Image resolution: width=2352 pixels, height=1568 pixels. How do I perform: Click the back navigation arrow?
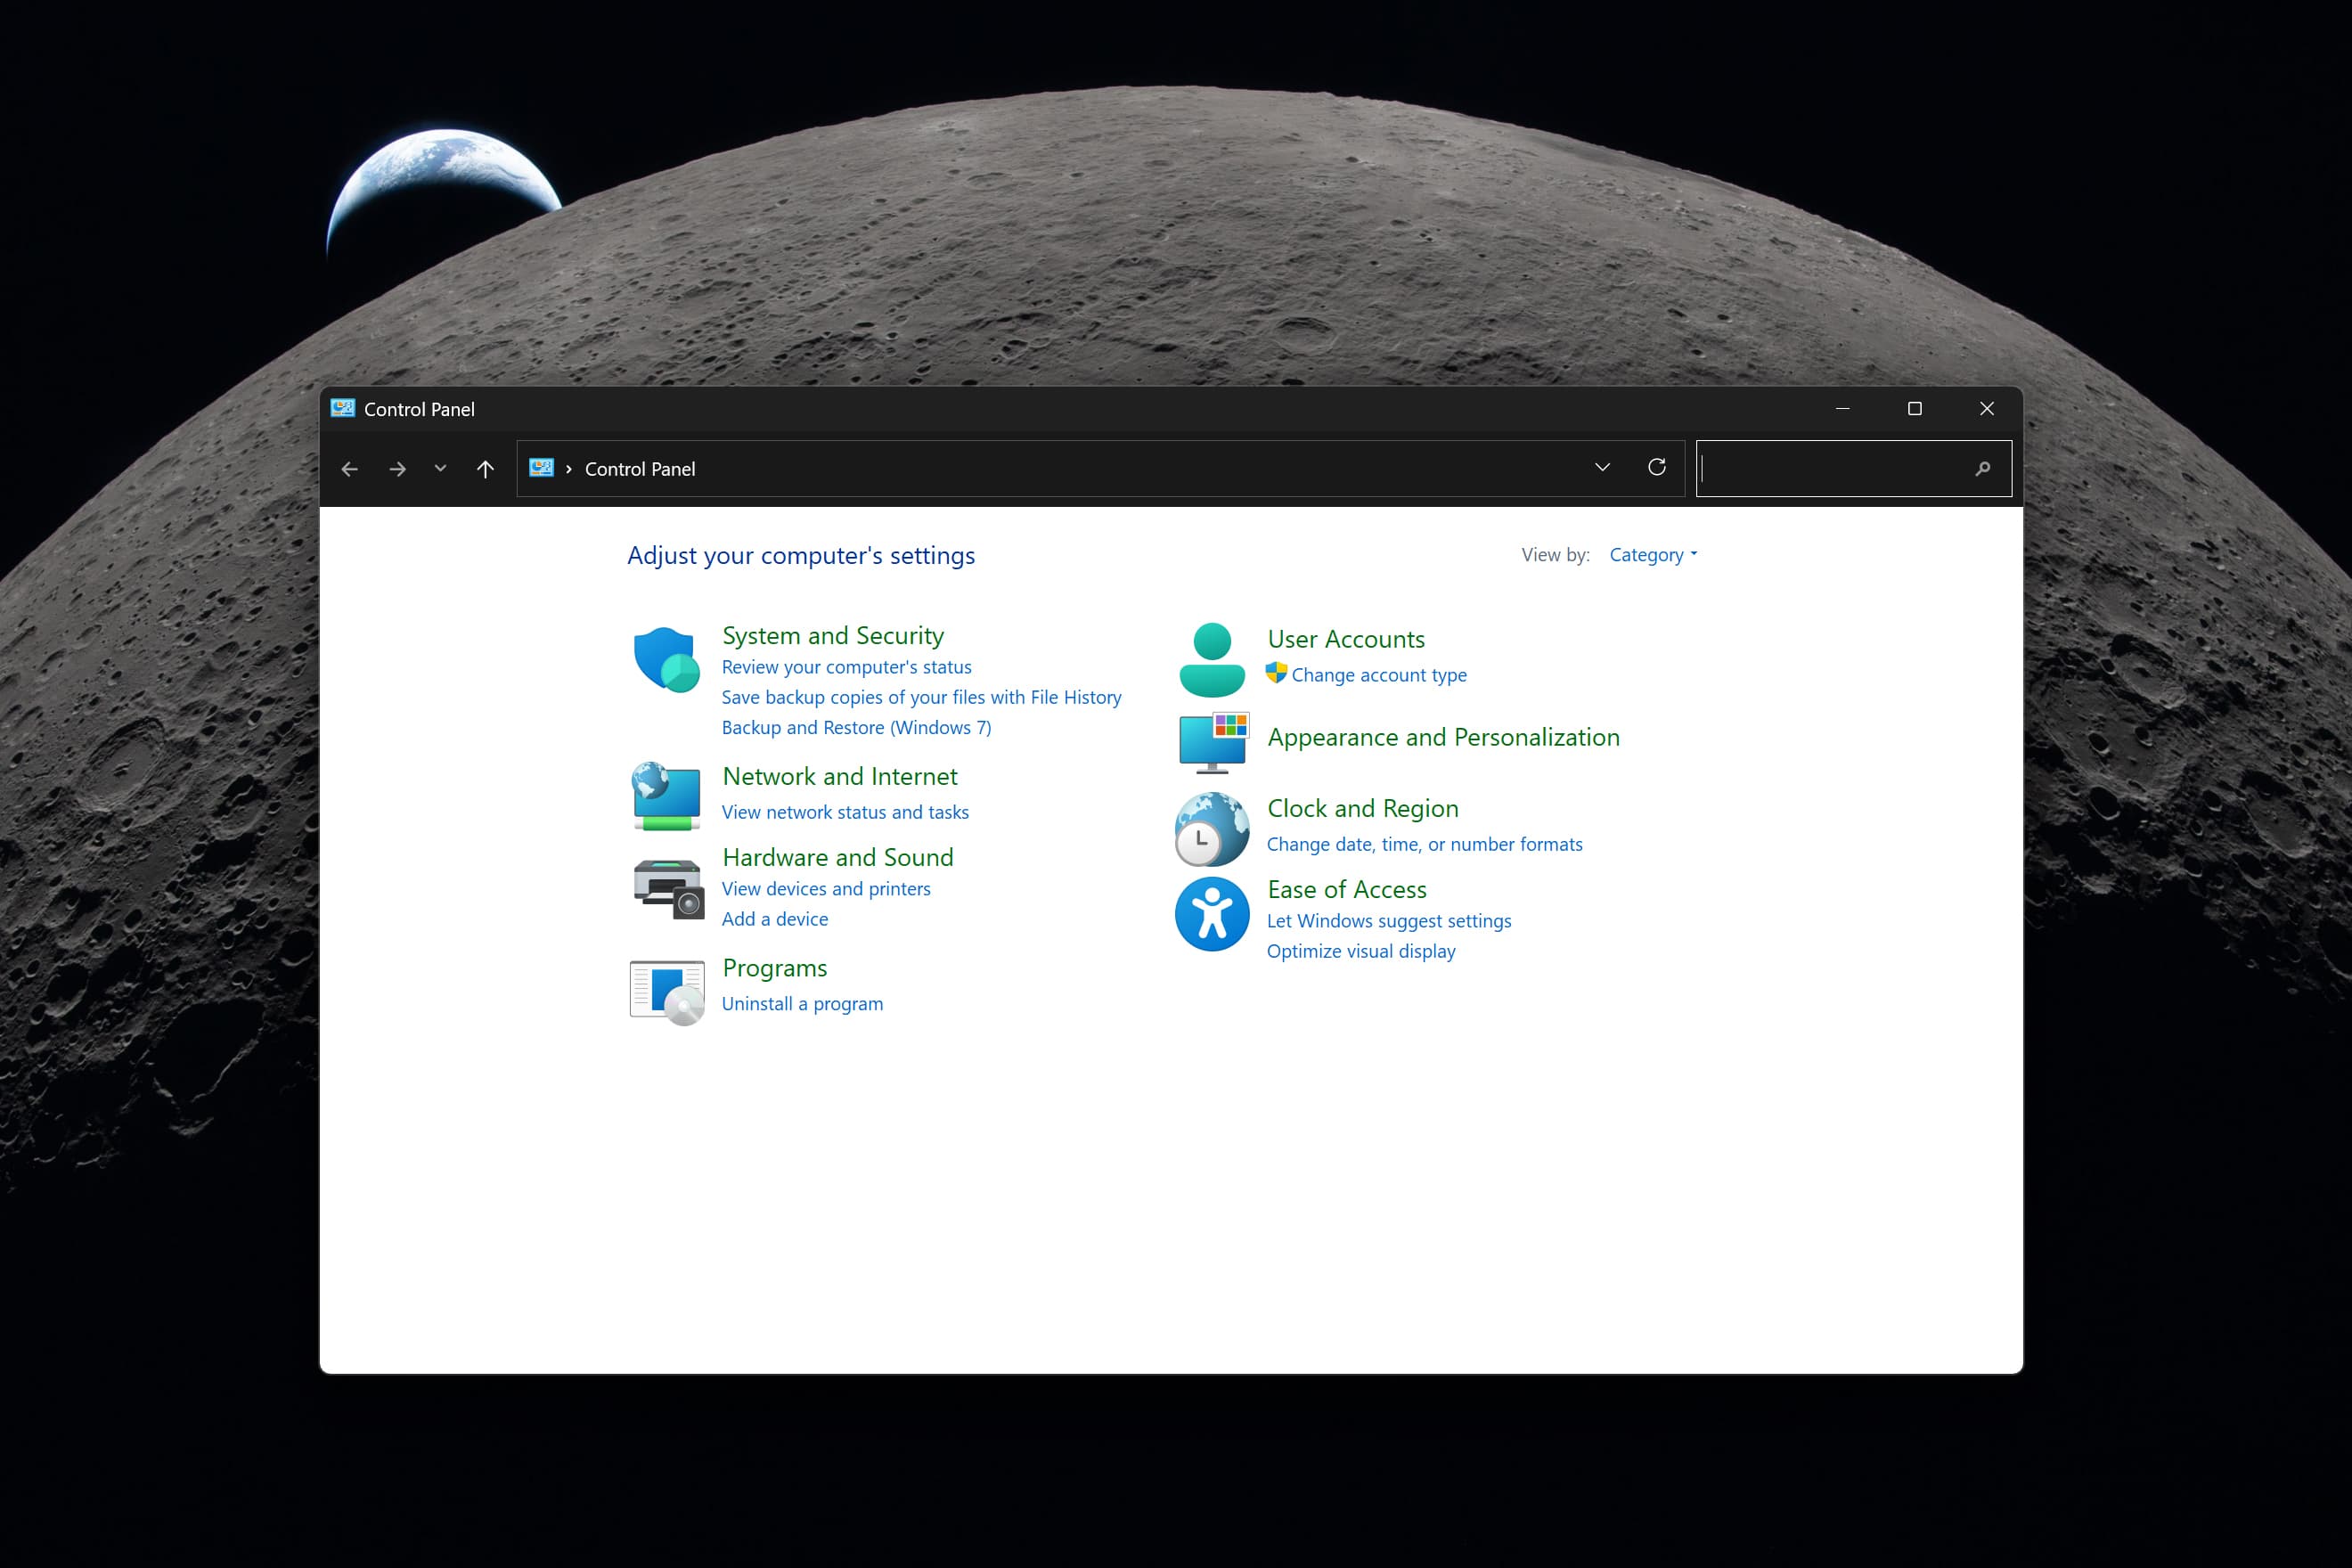(349, 468)
